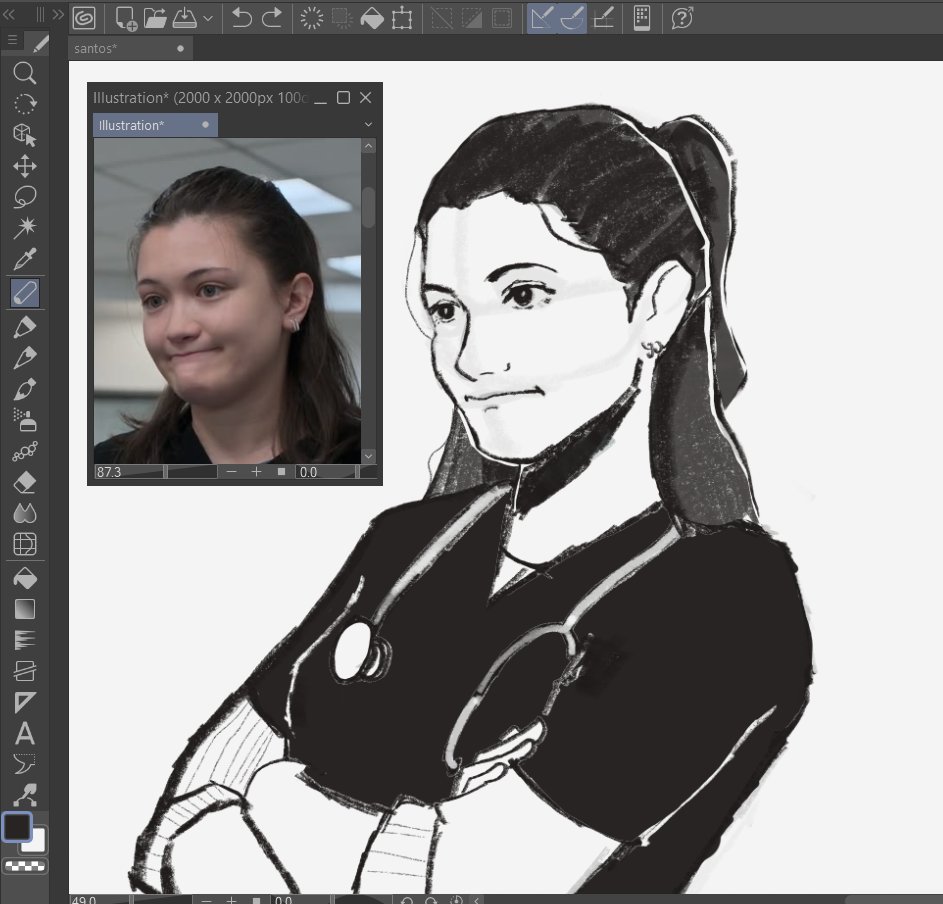
Task: Click the deselect icon in command bar
Action: tap(441, 18)
